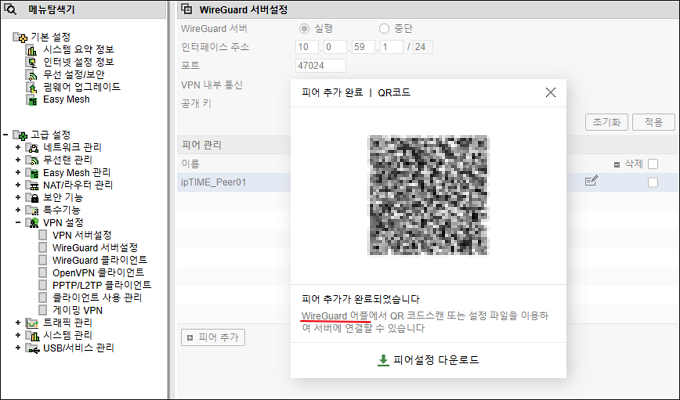This screenshot has width=680, height=400.
Task: Click the 무선 설정/보안 icon
Action: point(32,75)
